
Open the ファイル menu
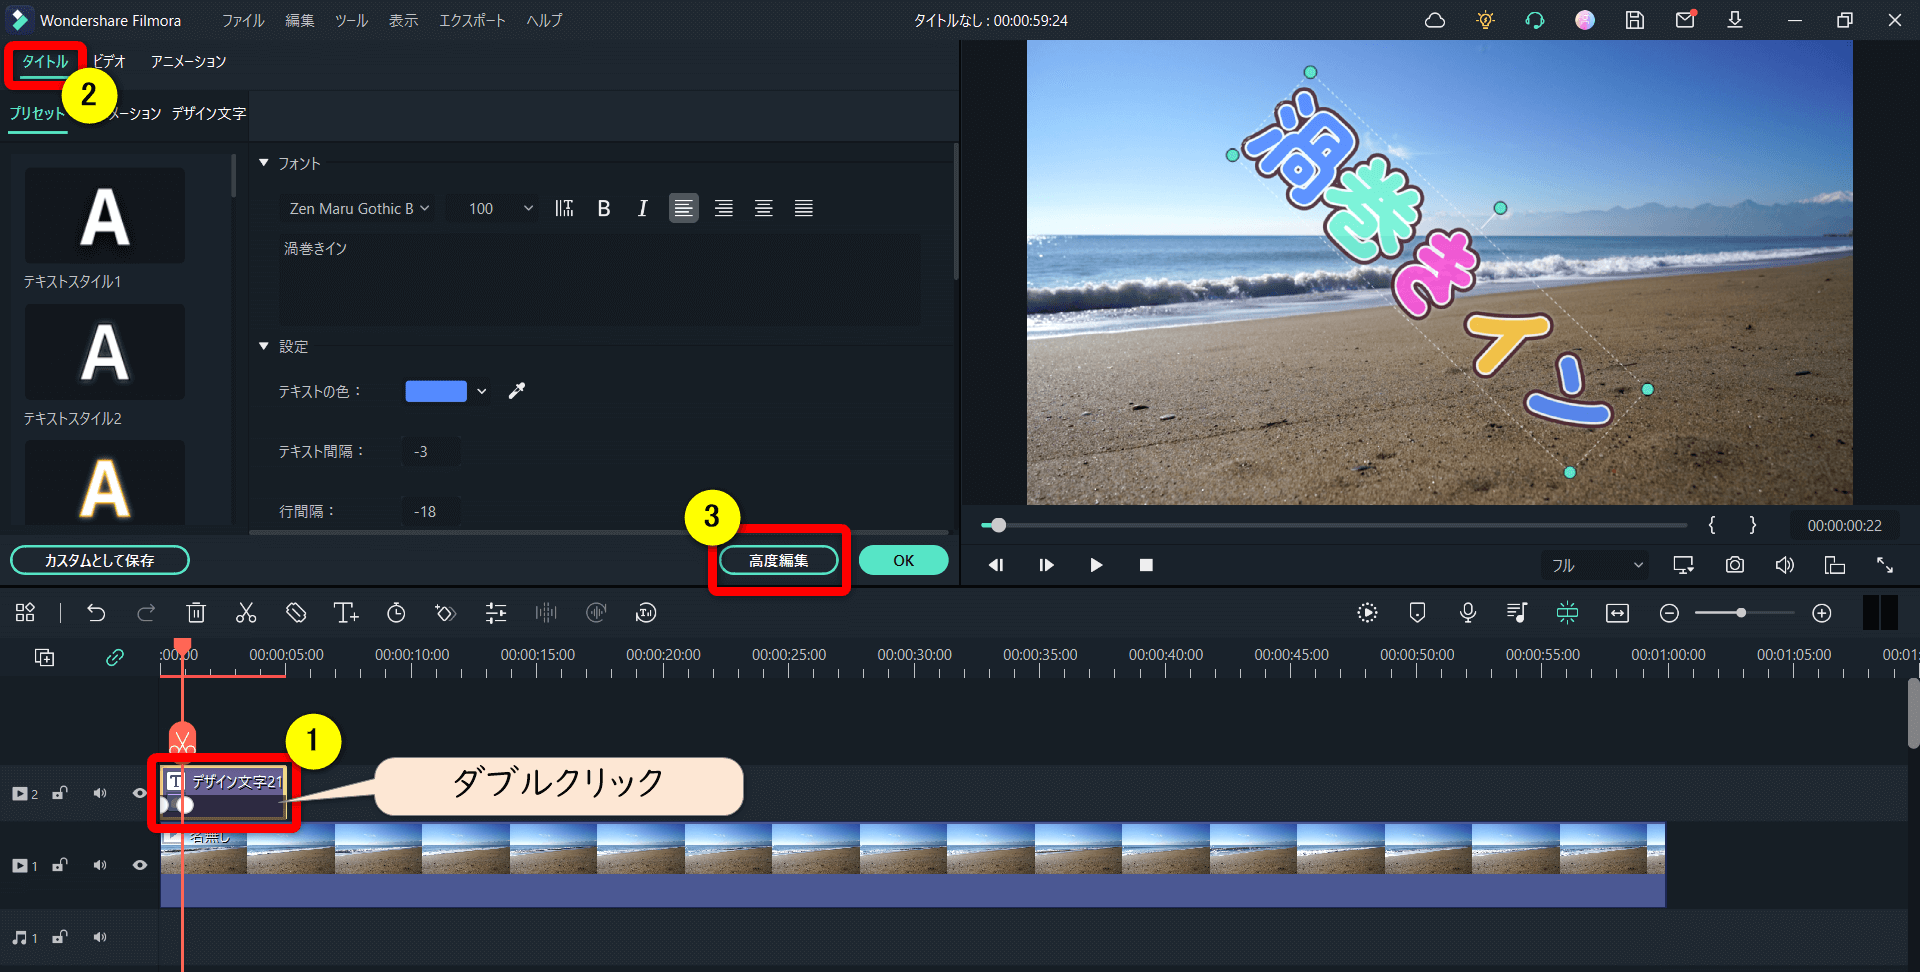pos(243,20)
